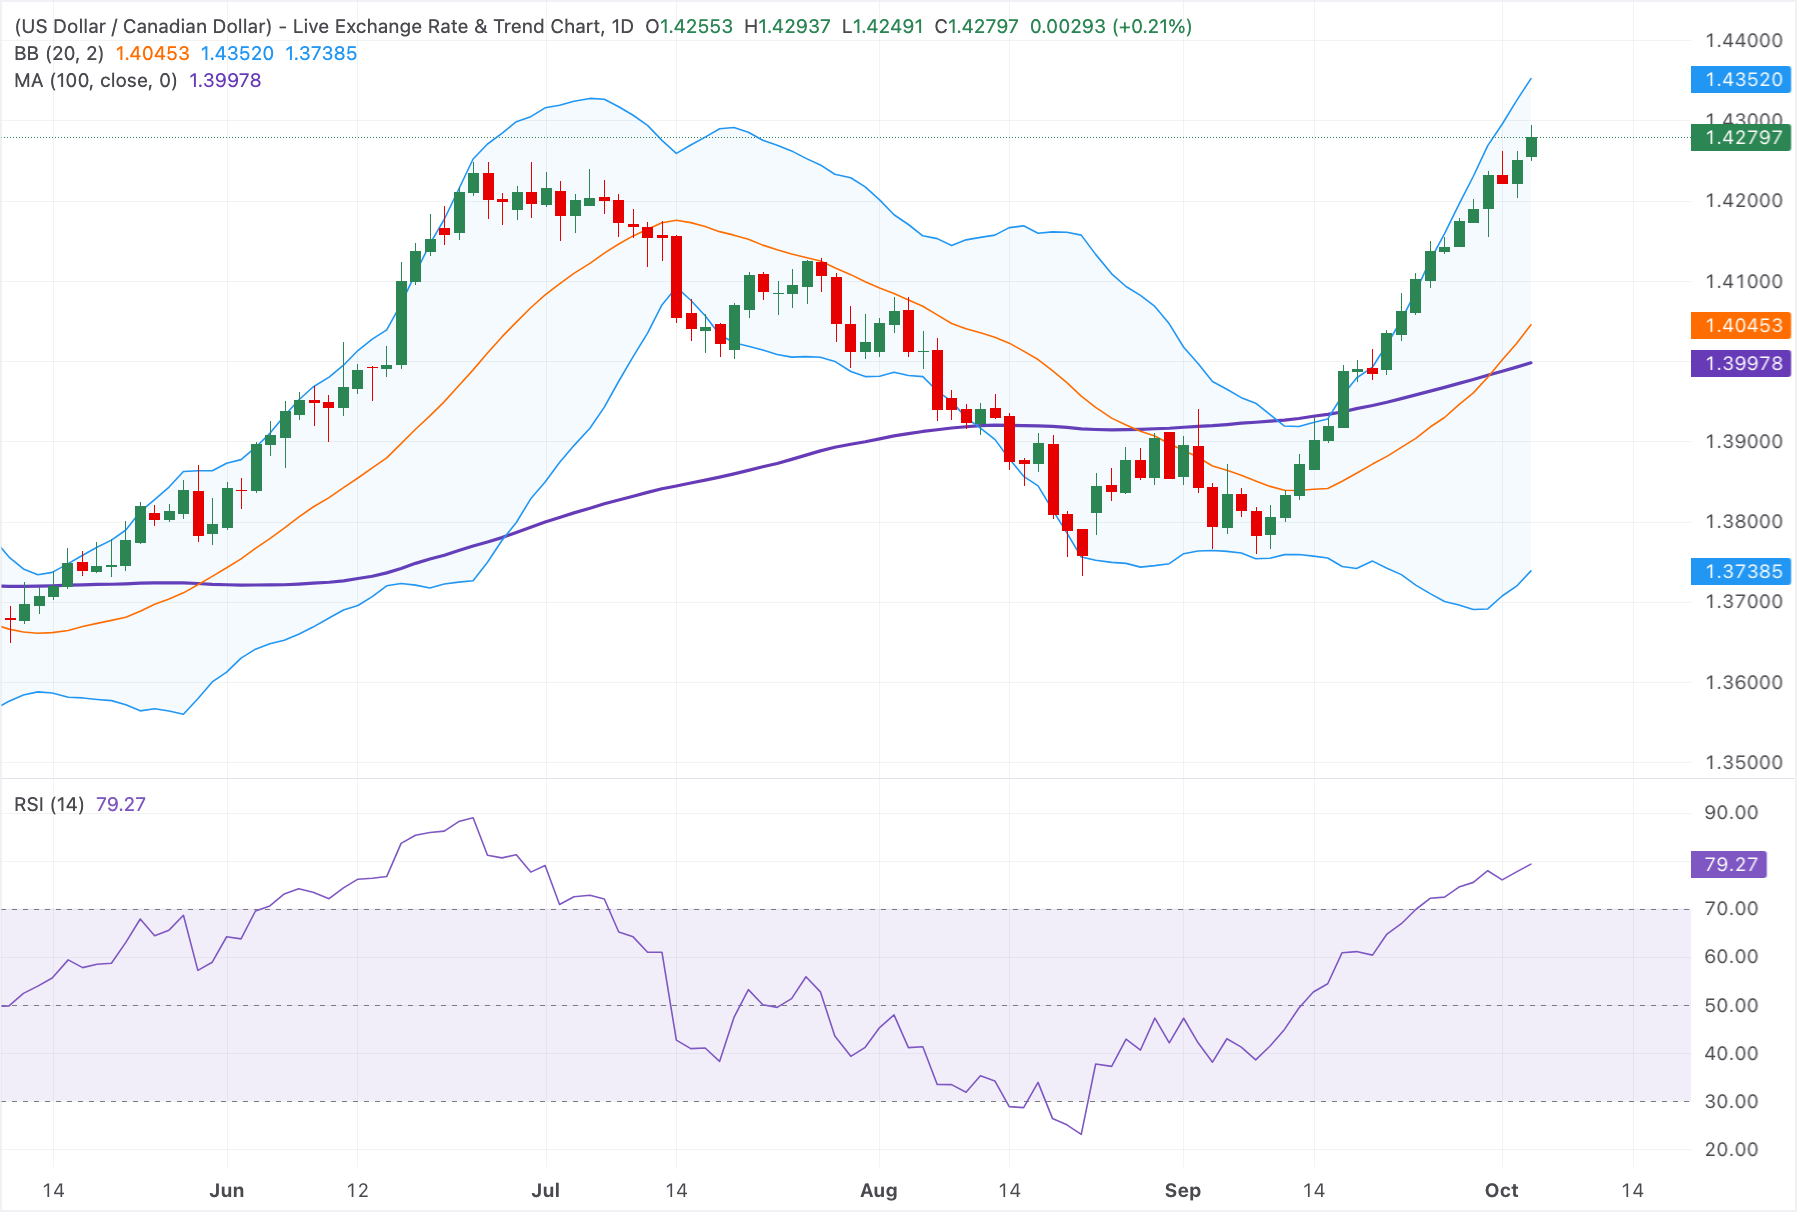Viewport: 1797px width, 1223px height.
Task: Click the lower band price tag 1.37385
Action: (x=1741, y=571)
